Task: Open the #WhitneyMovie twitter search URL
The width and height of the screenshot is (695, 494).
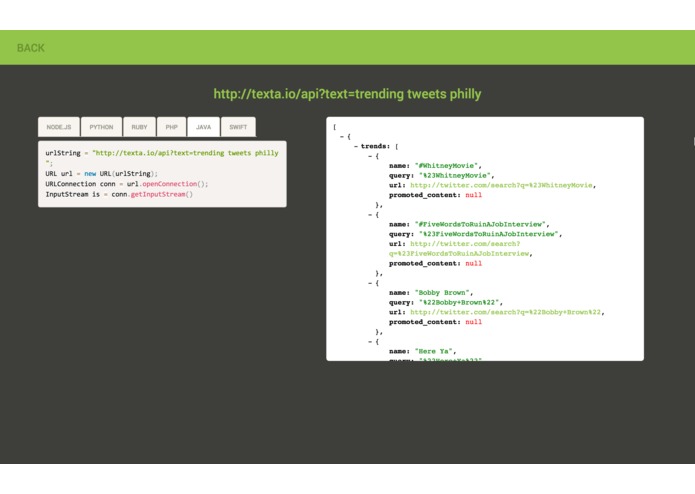Action: [501, 185]
